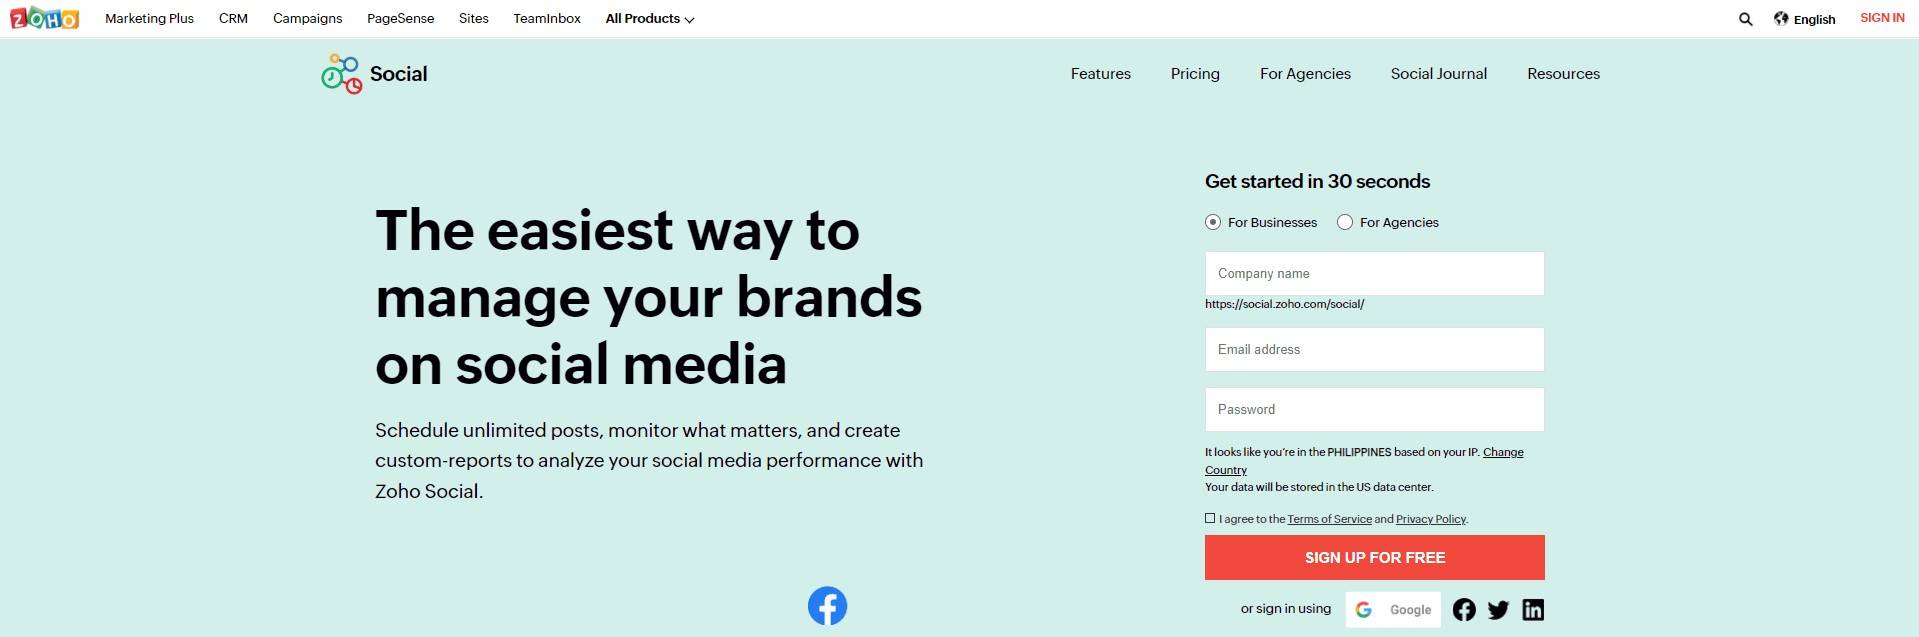Open the English language selector
Viewport: 1919px width, 637px height.
click(1814, 19)
